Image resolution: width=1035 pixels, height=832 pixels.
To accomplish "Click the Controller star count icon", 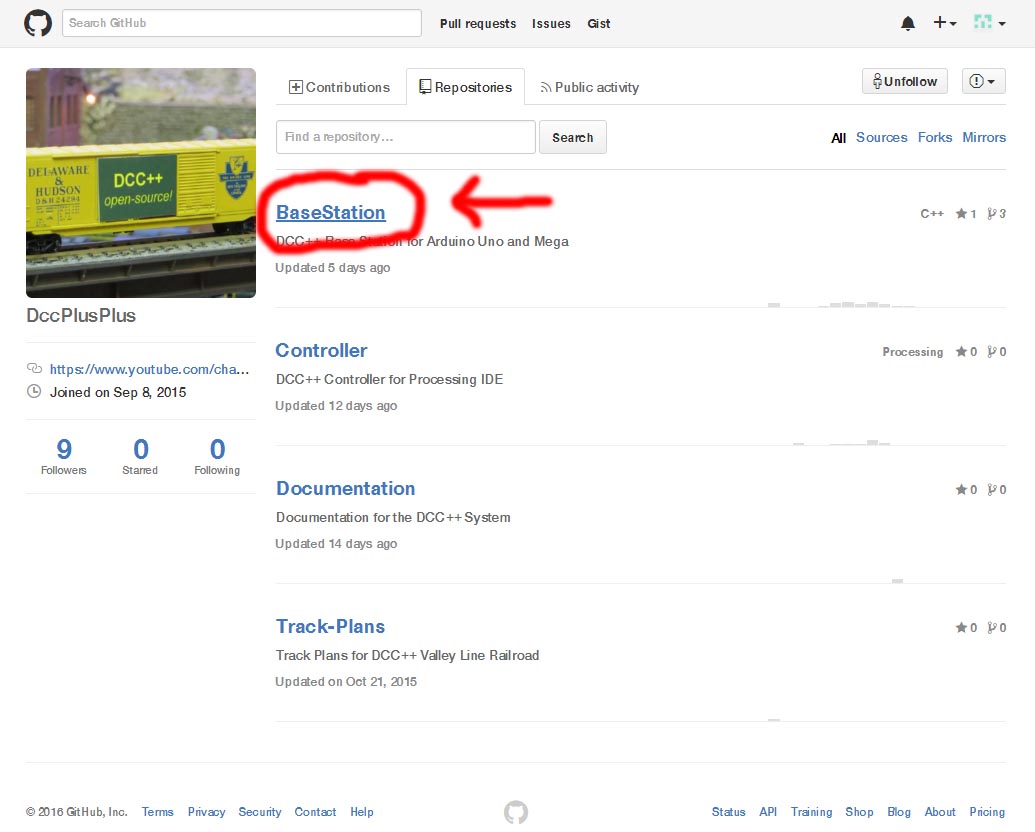I will [x=966, y=352].
